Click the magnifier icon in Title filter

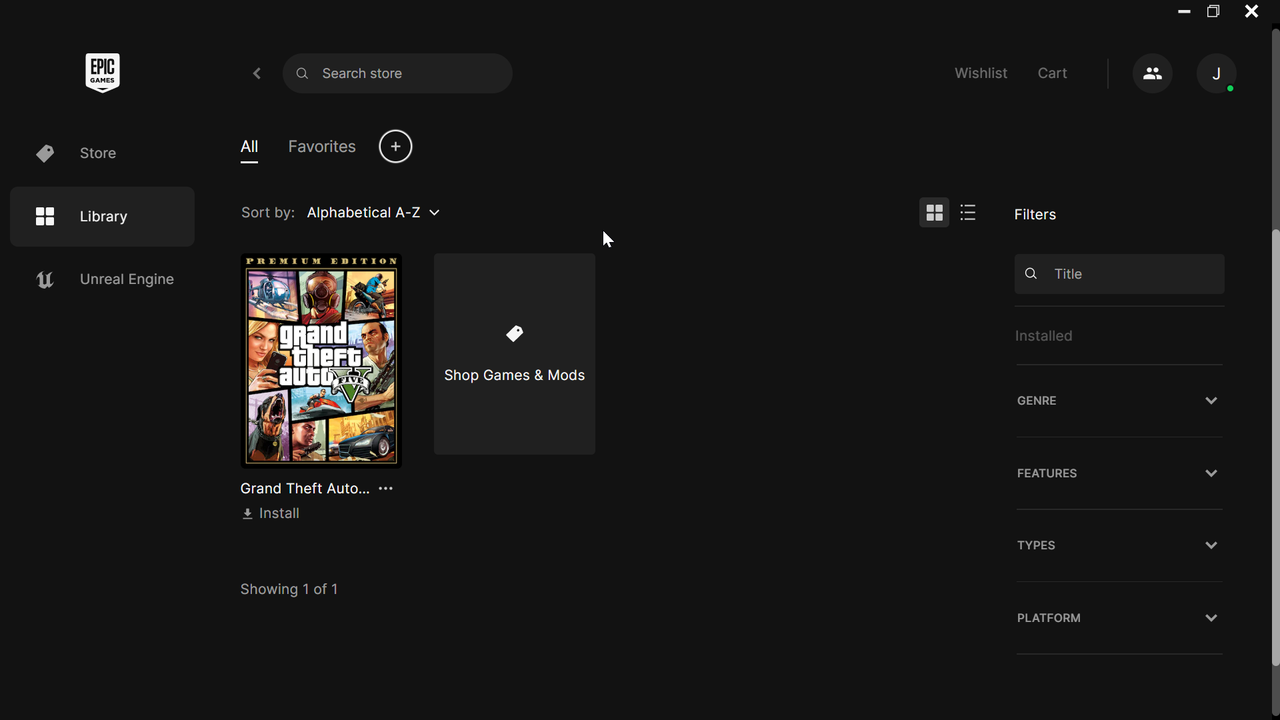(x=1032, y=273)
